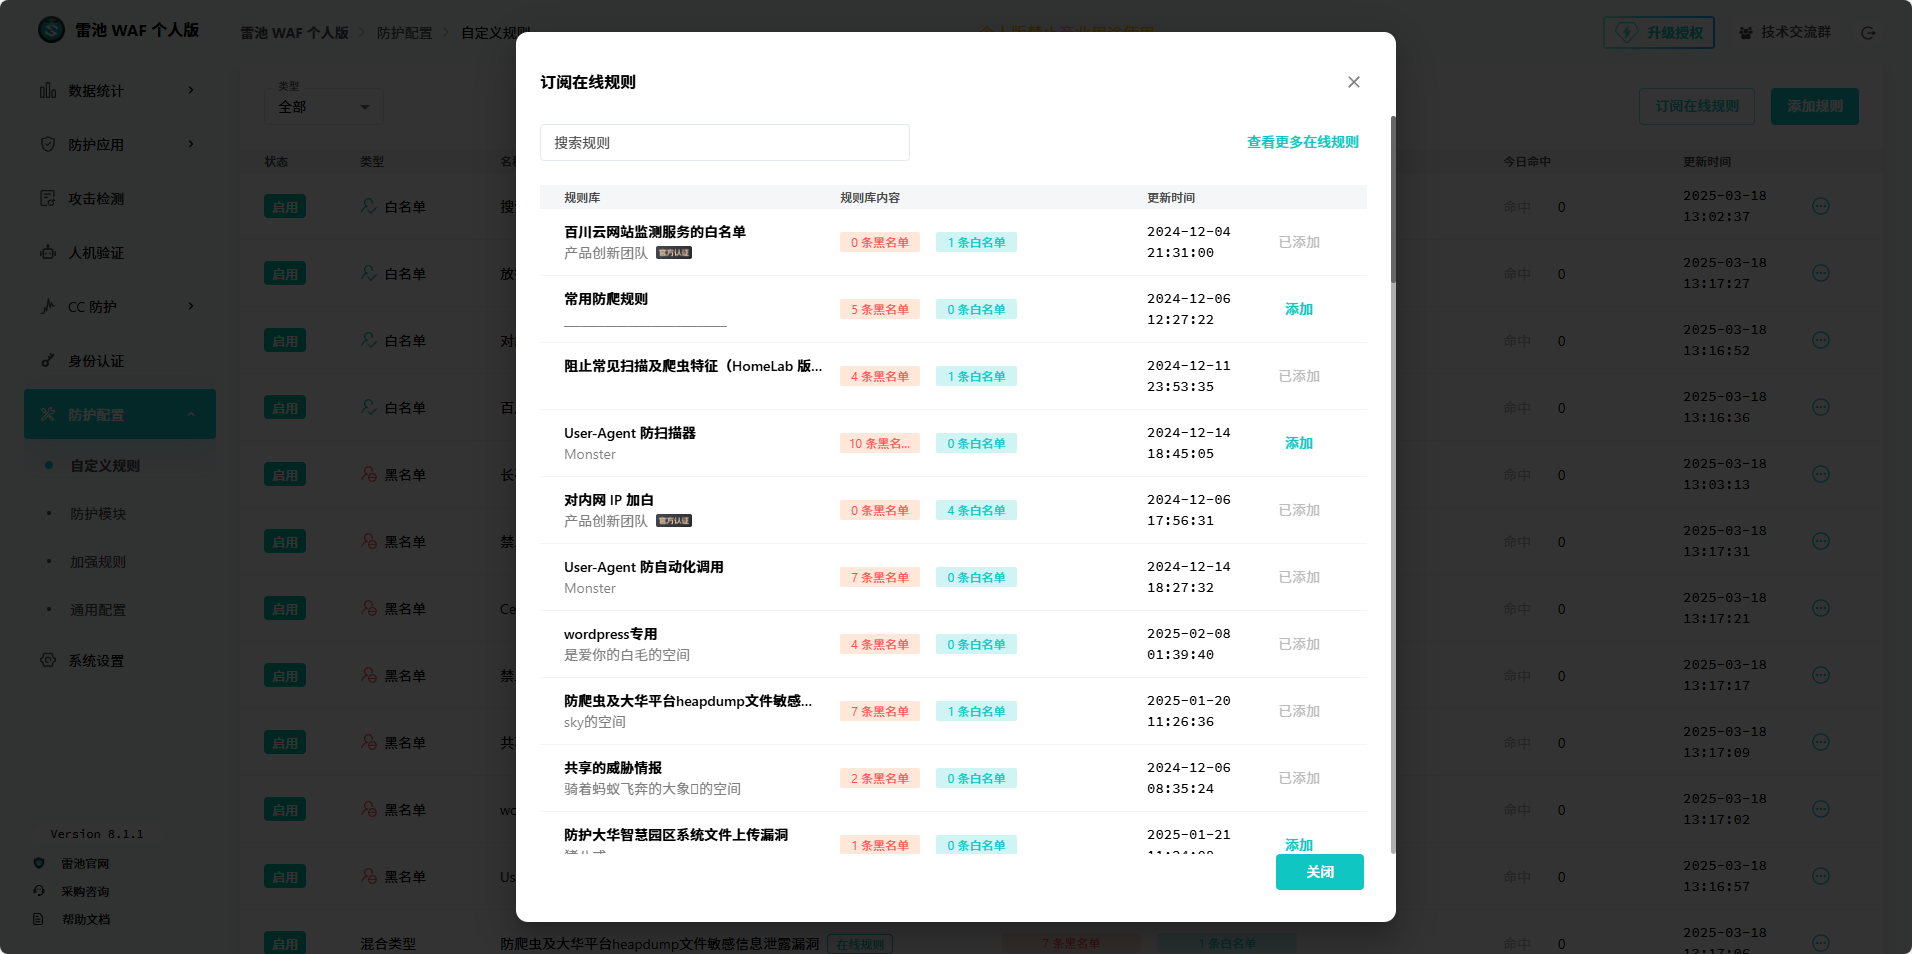The height and width of the screenshot is (954, 1912).
Task: Open 身份认证 sidebar menu
Action: [120, 361]
